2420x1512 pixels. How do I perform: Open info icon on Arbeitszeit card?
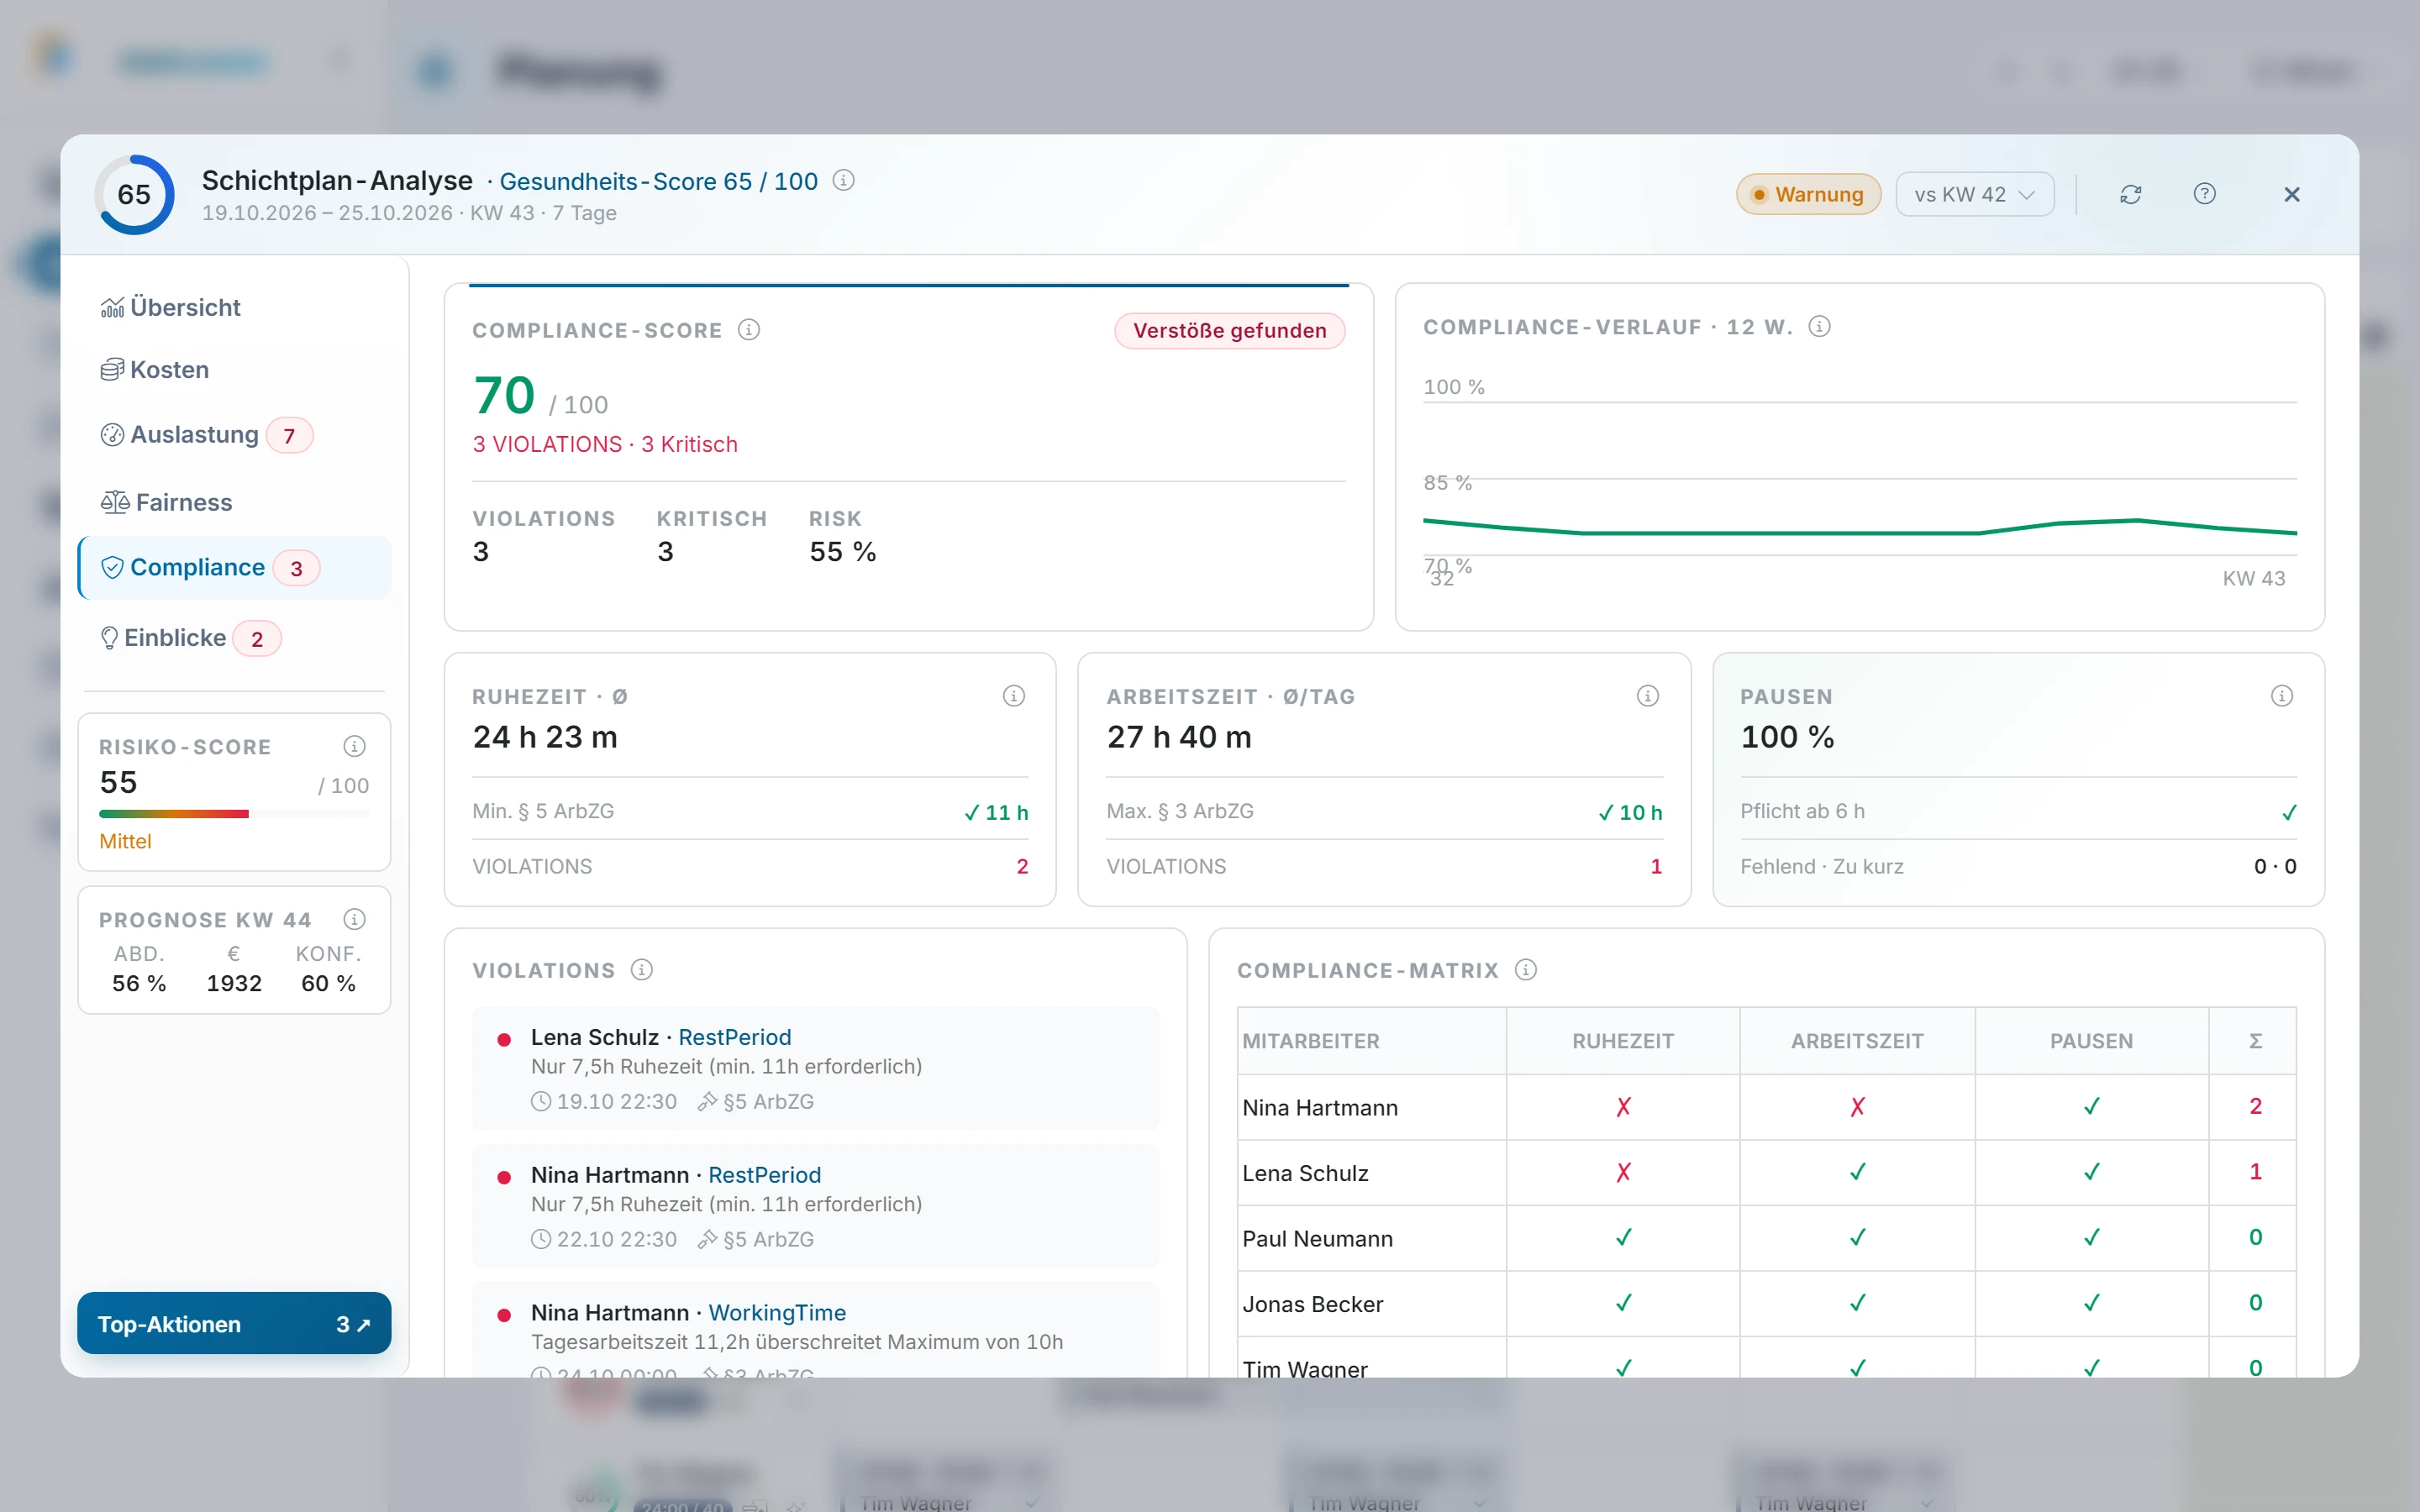pos(1647,696)
